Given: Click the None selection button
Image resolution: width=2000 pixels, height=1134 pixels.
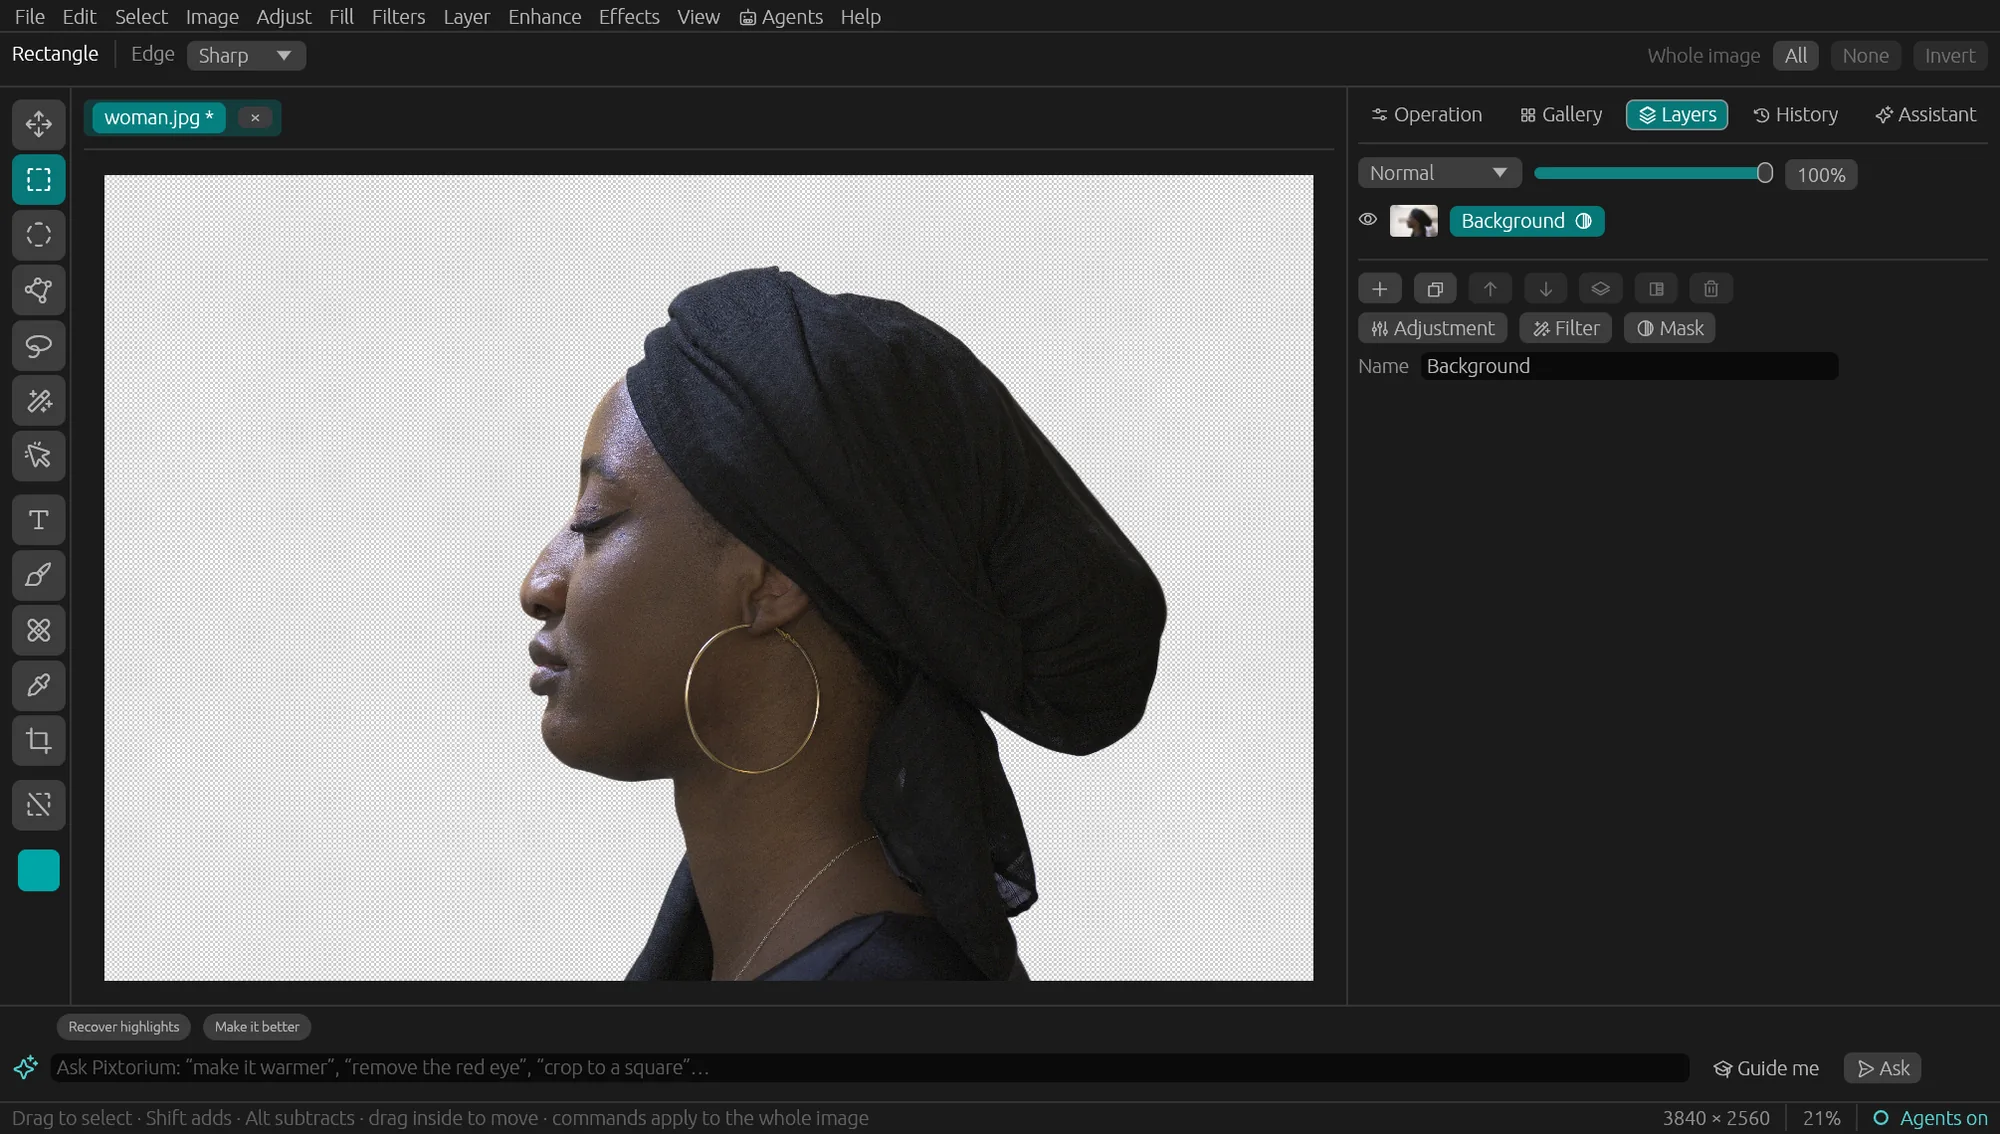Looking at the screenshot, I should pos(1865,56).
